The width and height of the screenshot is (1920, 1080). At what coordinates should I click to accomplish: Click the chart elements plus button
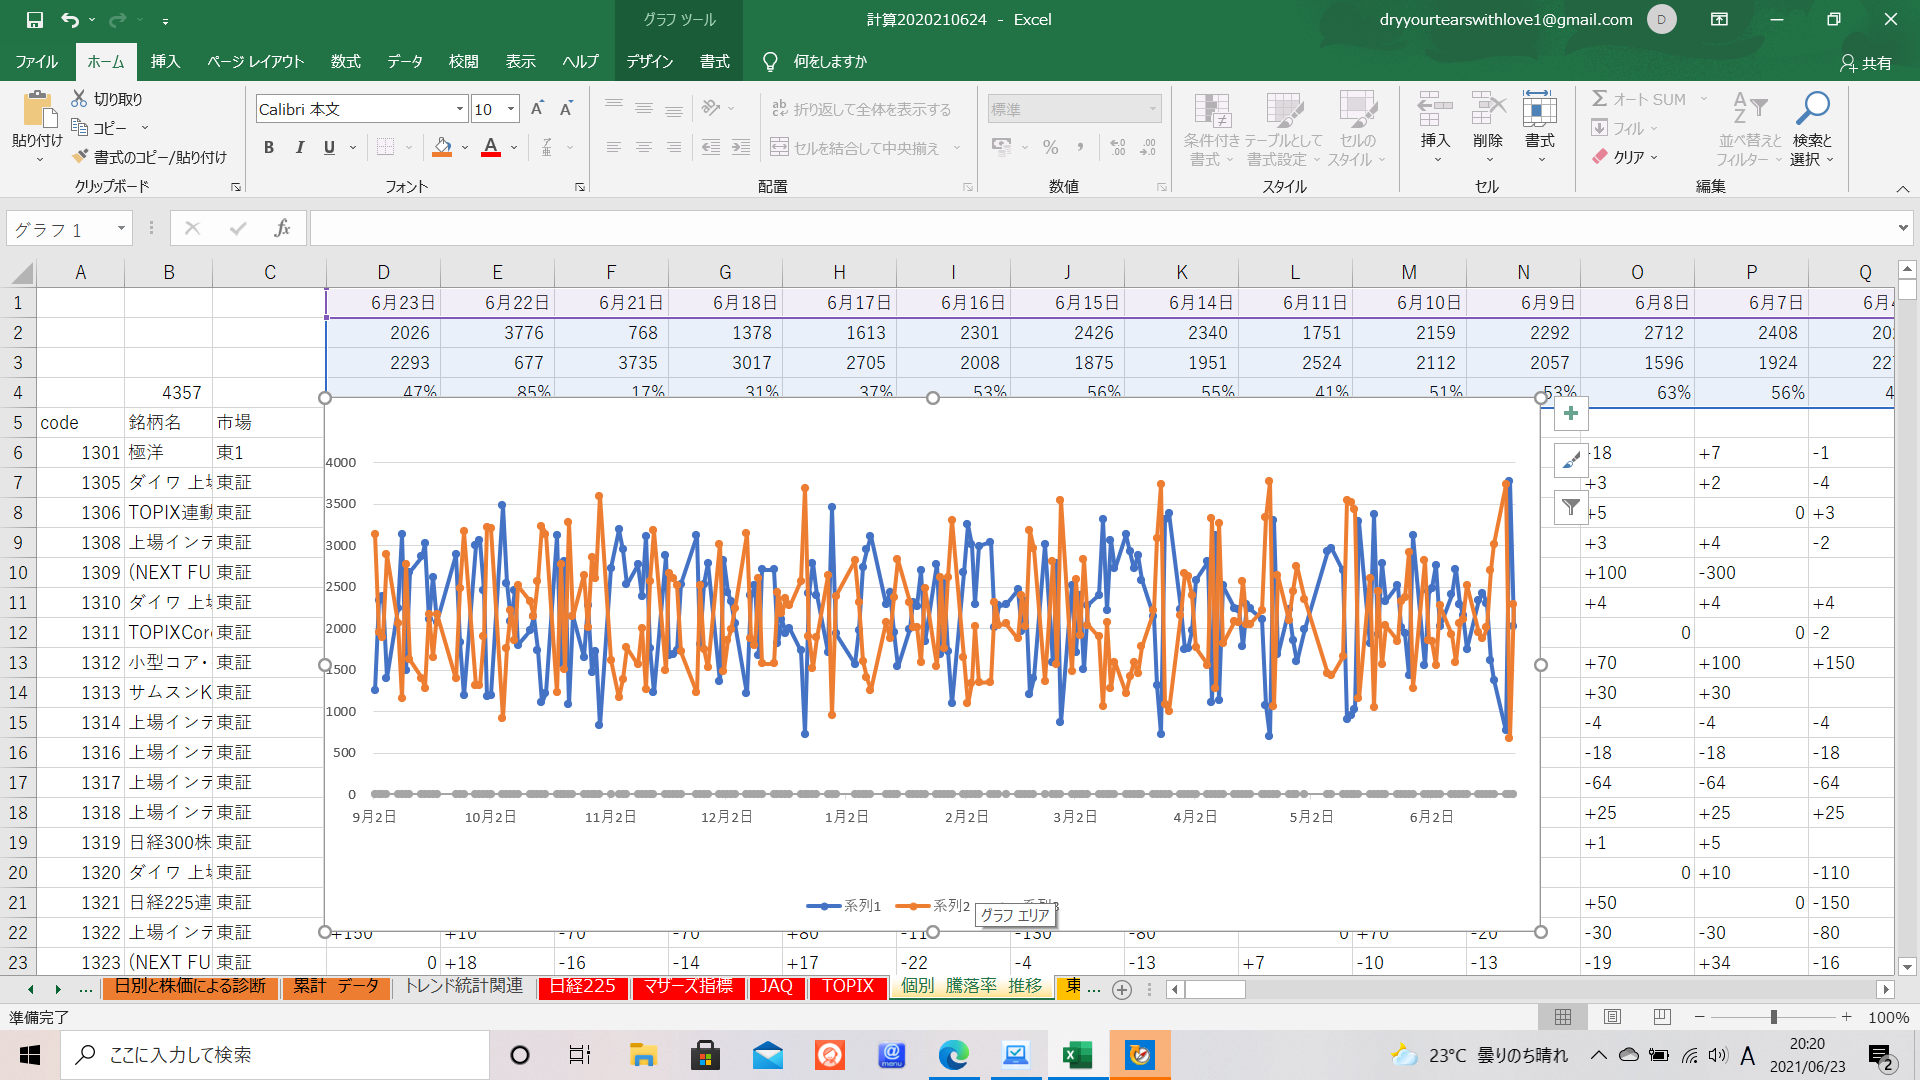pos(1571,414)
